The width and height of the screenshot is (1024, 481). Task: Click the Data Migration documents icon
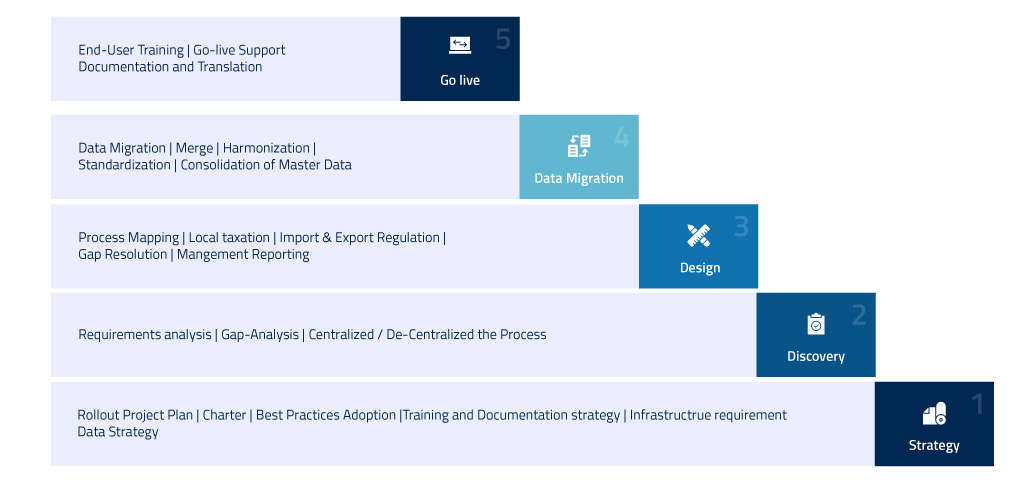(x=579, y=146)
